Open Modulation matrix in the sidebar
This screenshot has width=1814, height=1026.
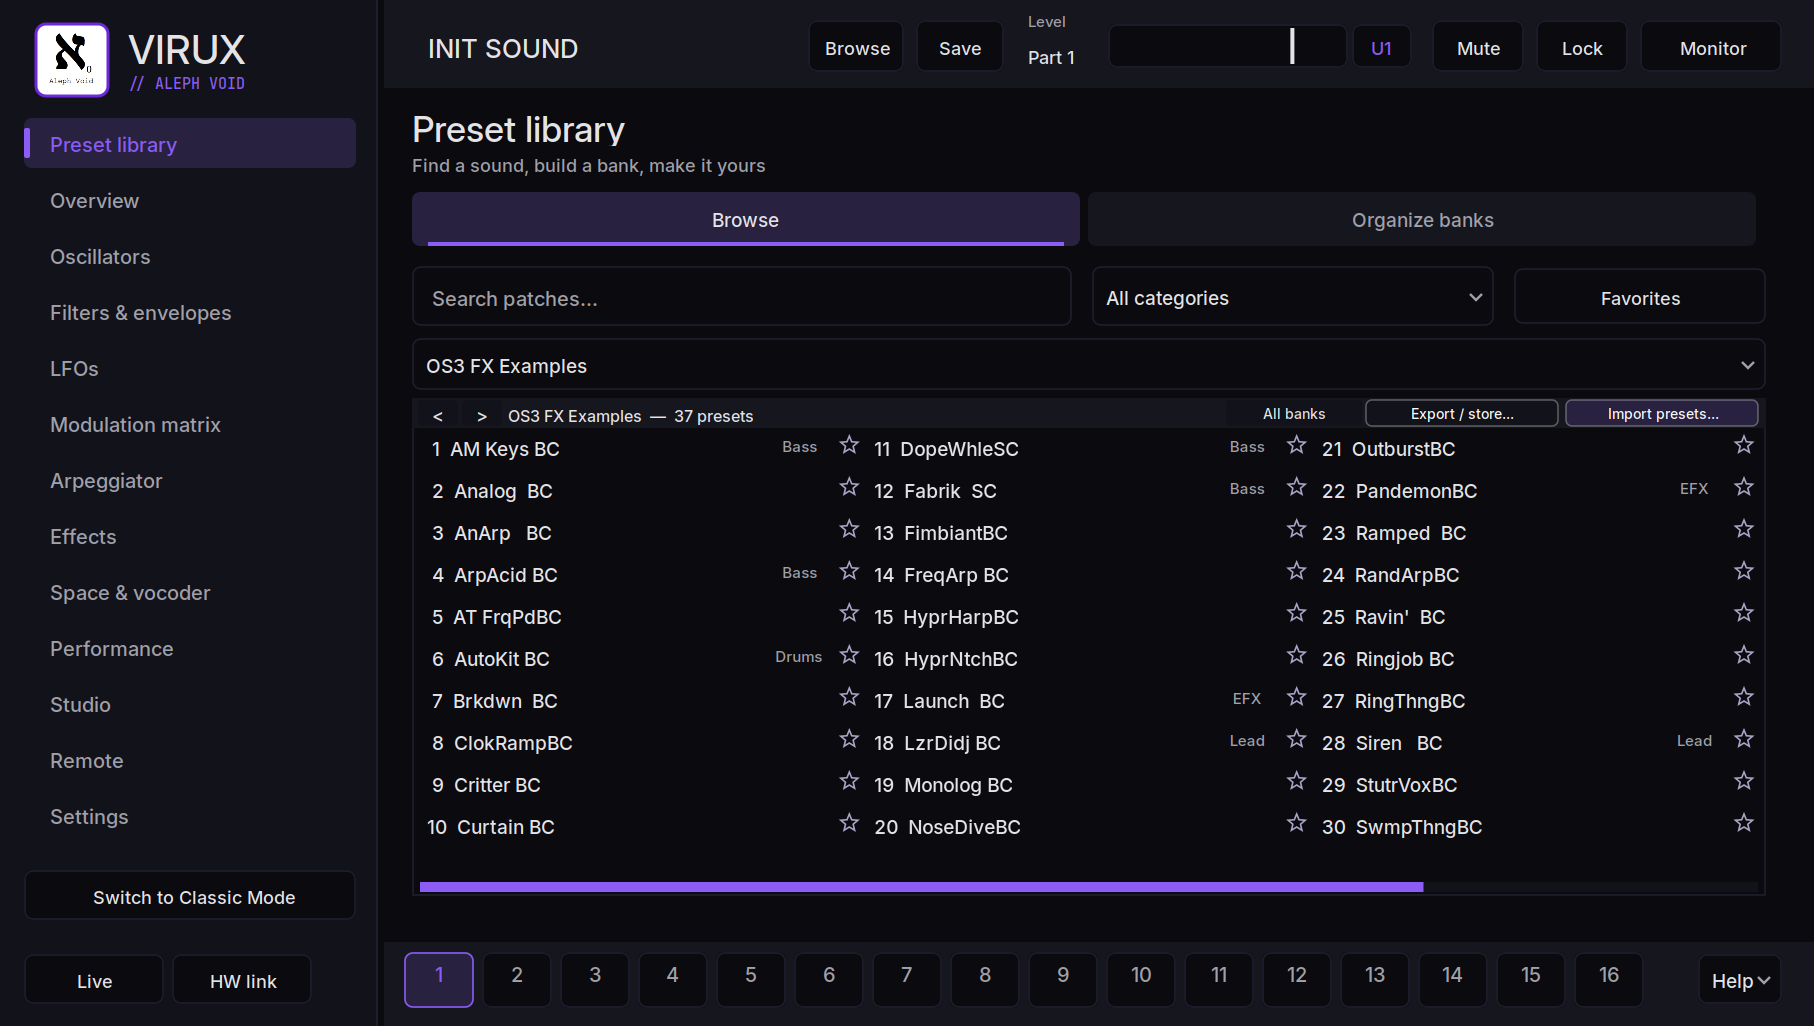(190, 425)
